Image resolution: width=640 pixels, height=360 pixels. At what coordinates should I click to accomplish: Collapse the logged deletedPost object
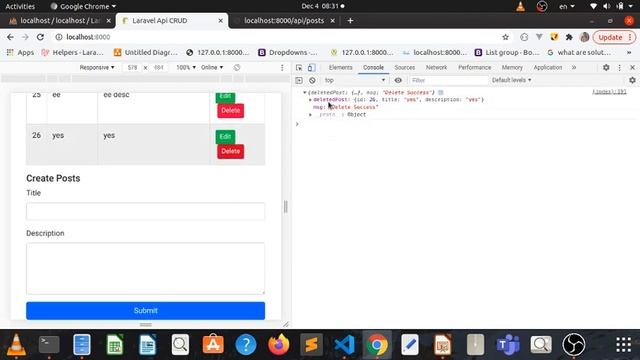304,93
